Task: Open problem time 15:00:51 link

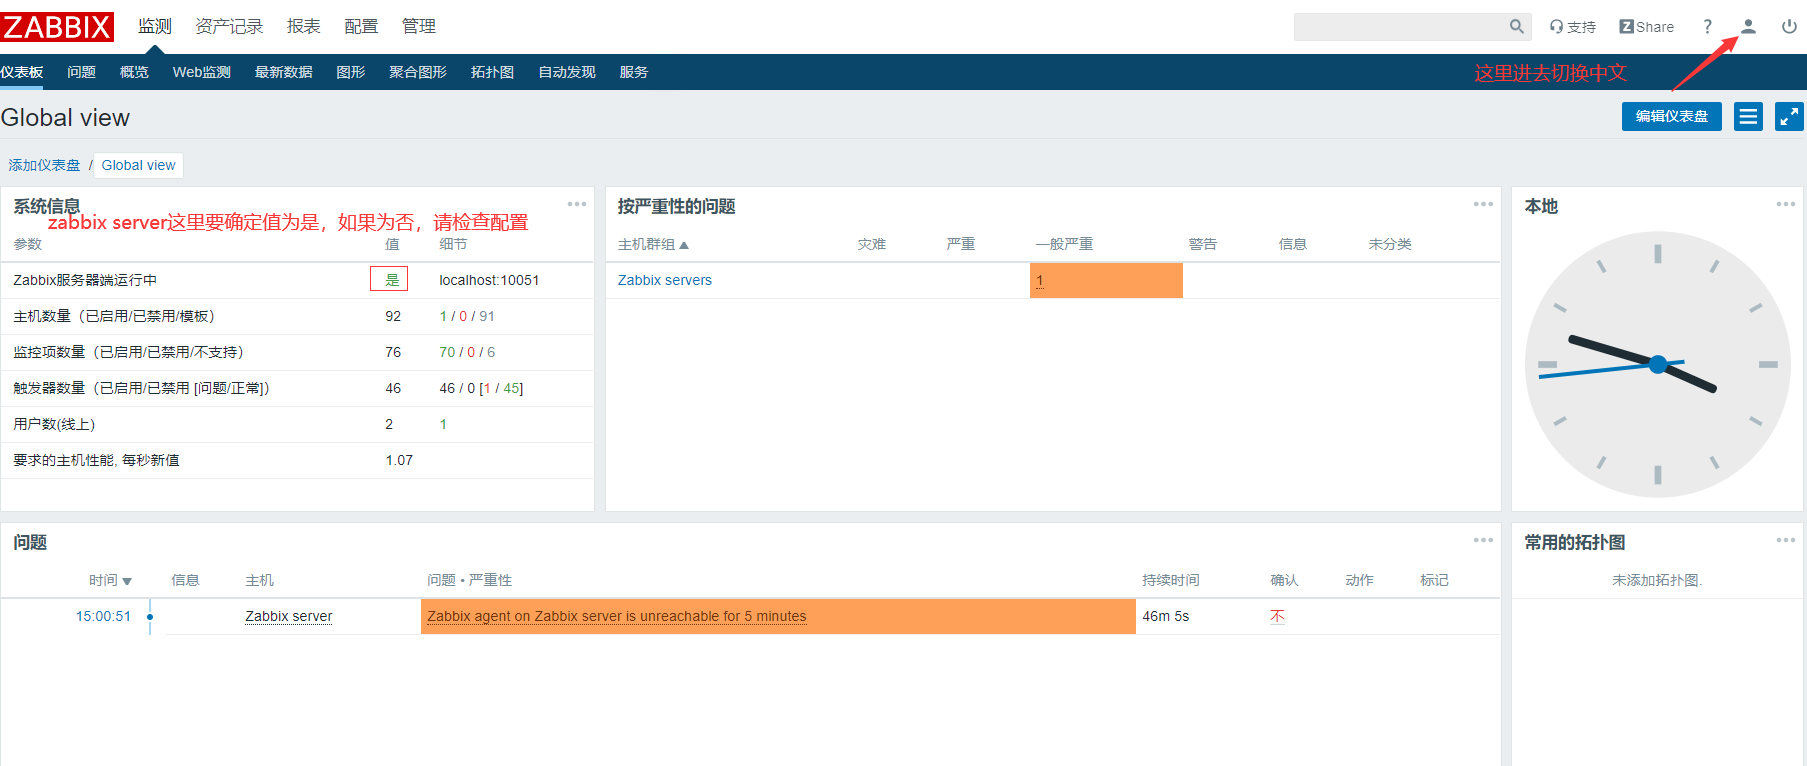Action: coord(104,616)
